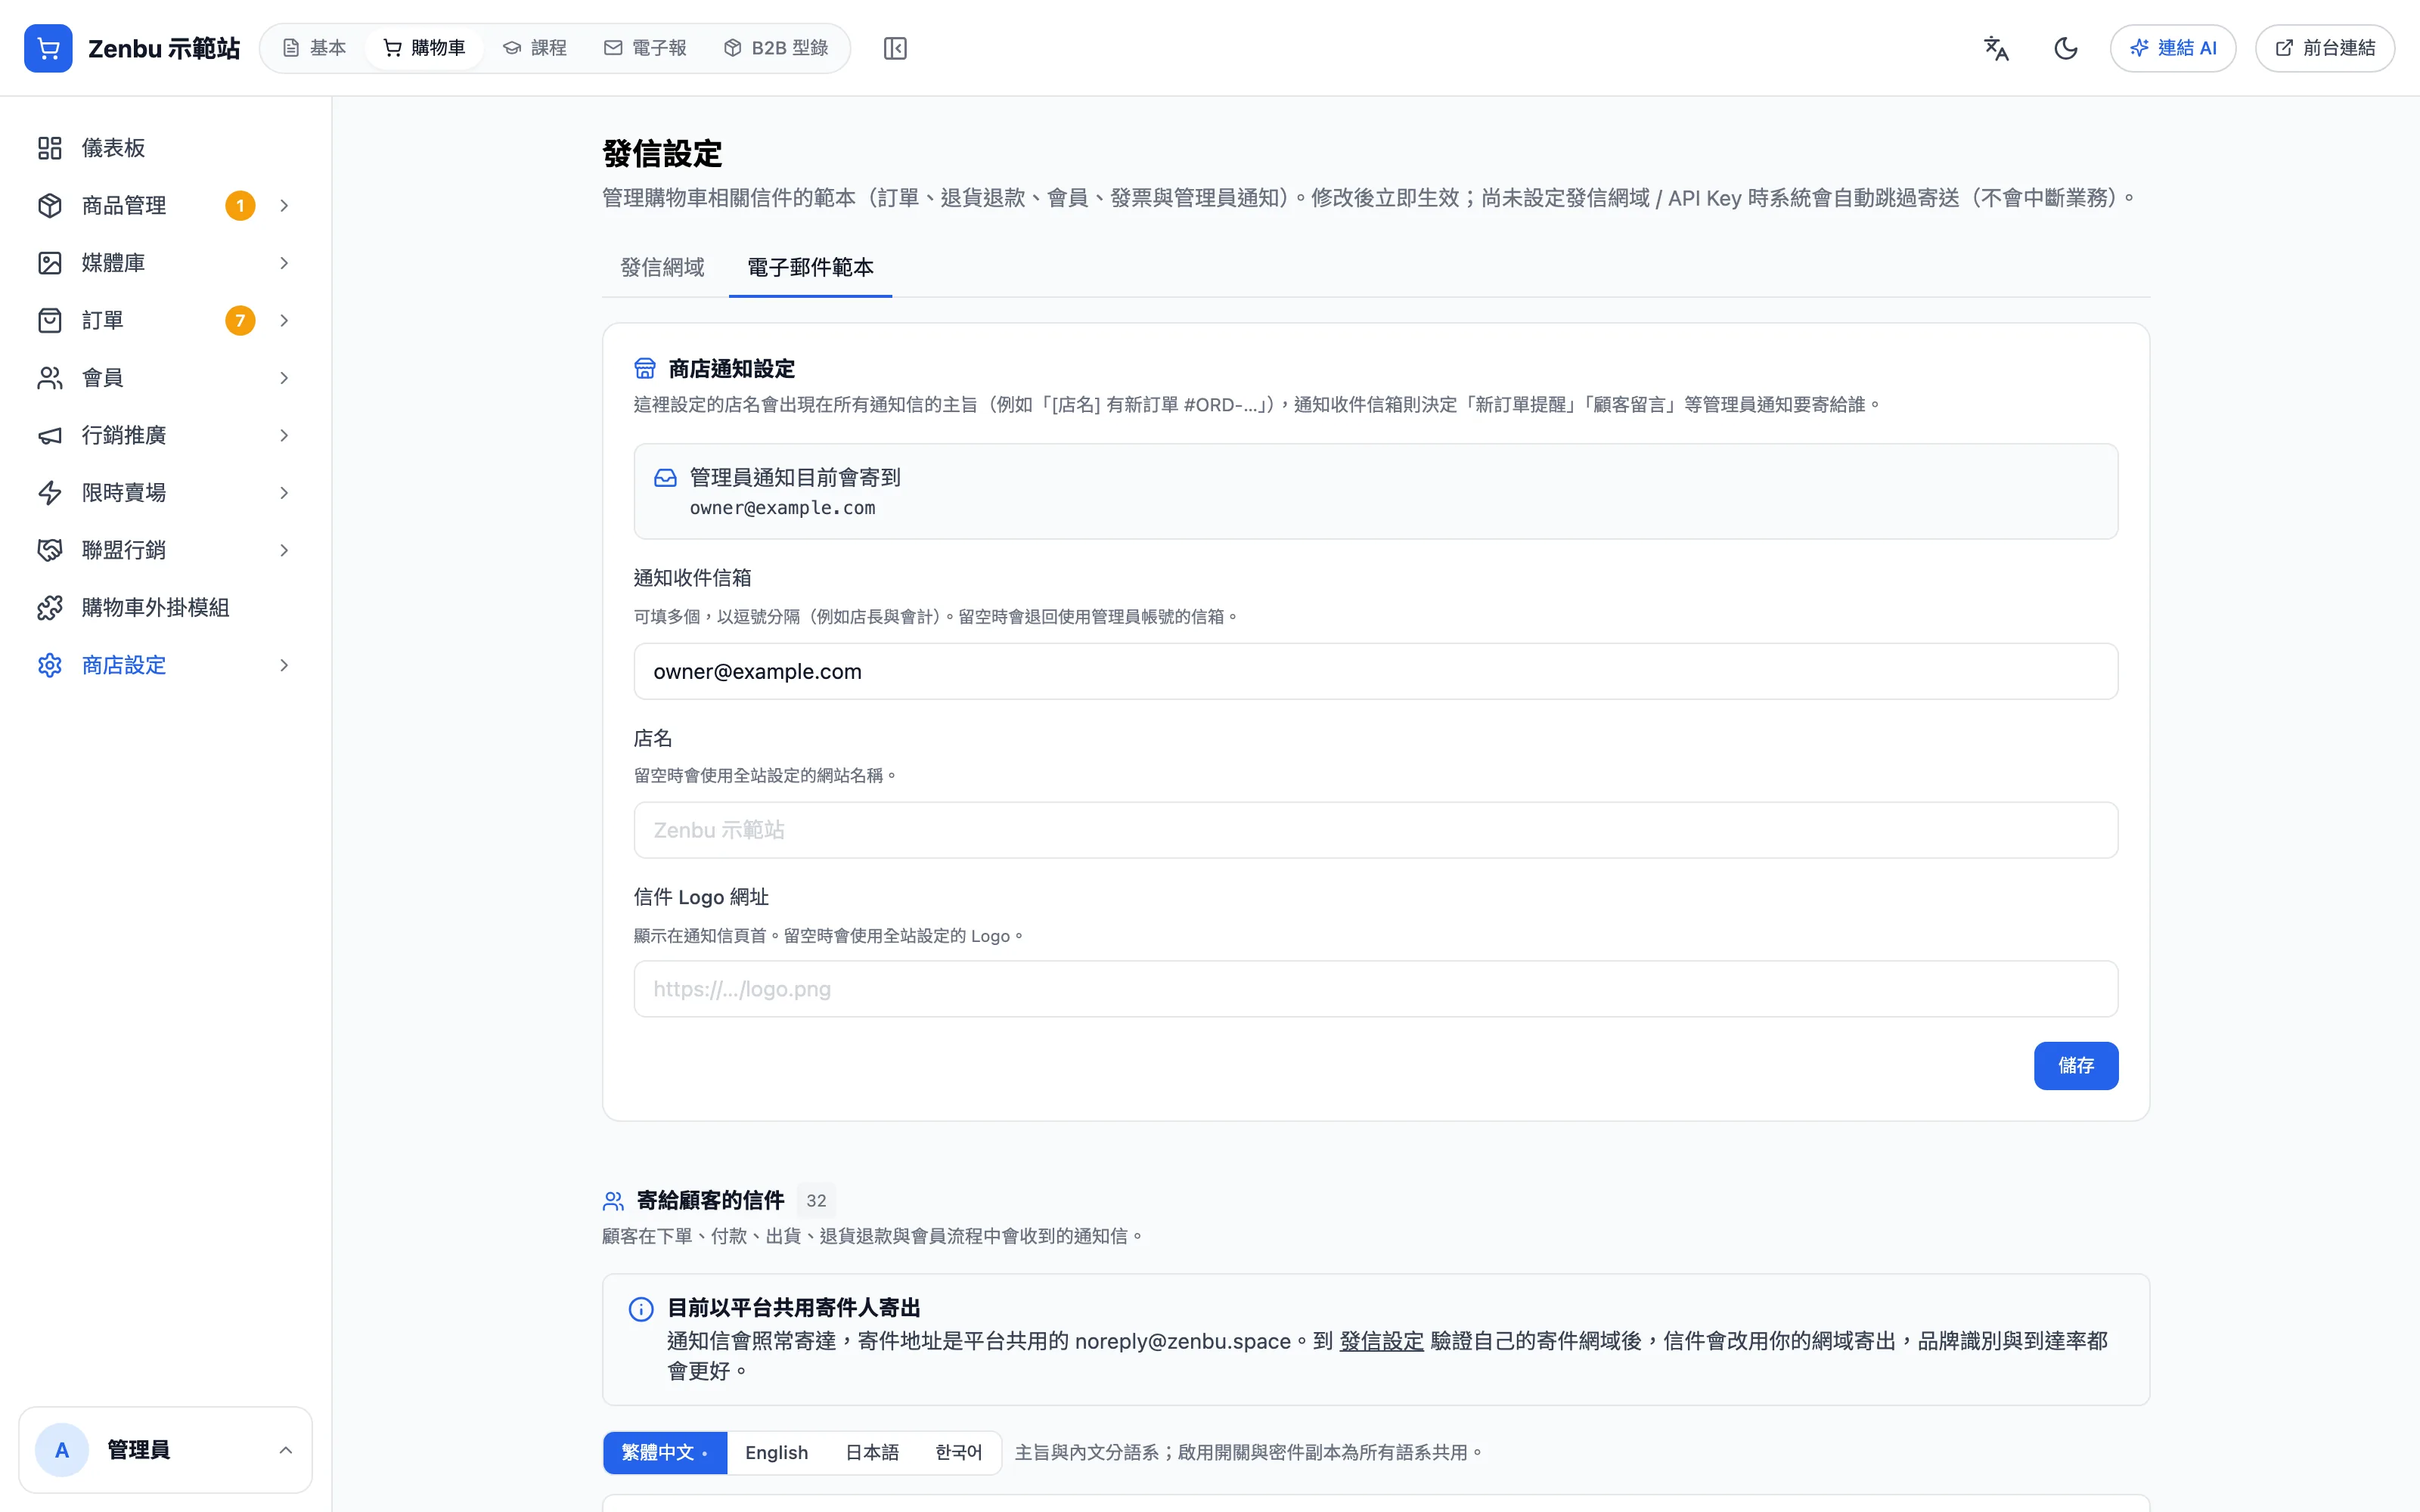
Task: Select the English language option
Action: click(x=776, y=1453)
